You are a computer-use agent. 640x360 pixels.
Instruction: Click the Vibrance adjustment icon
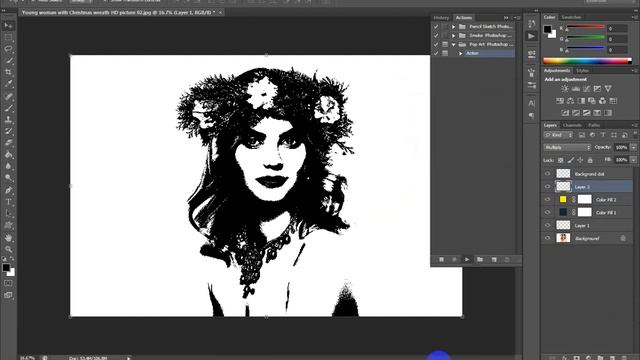pyautogui.click(x=608, y=89)
